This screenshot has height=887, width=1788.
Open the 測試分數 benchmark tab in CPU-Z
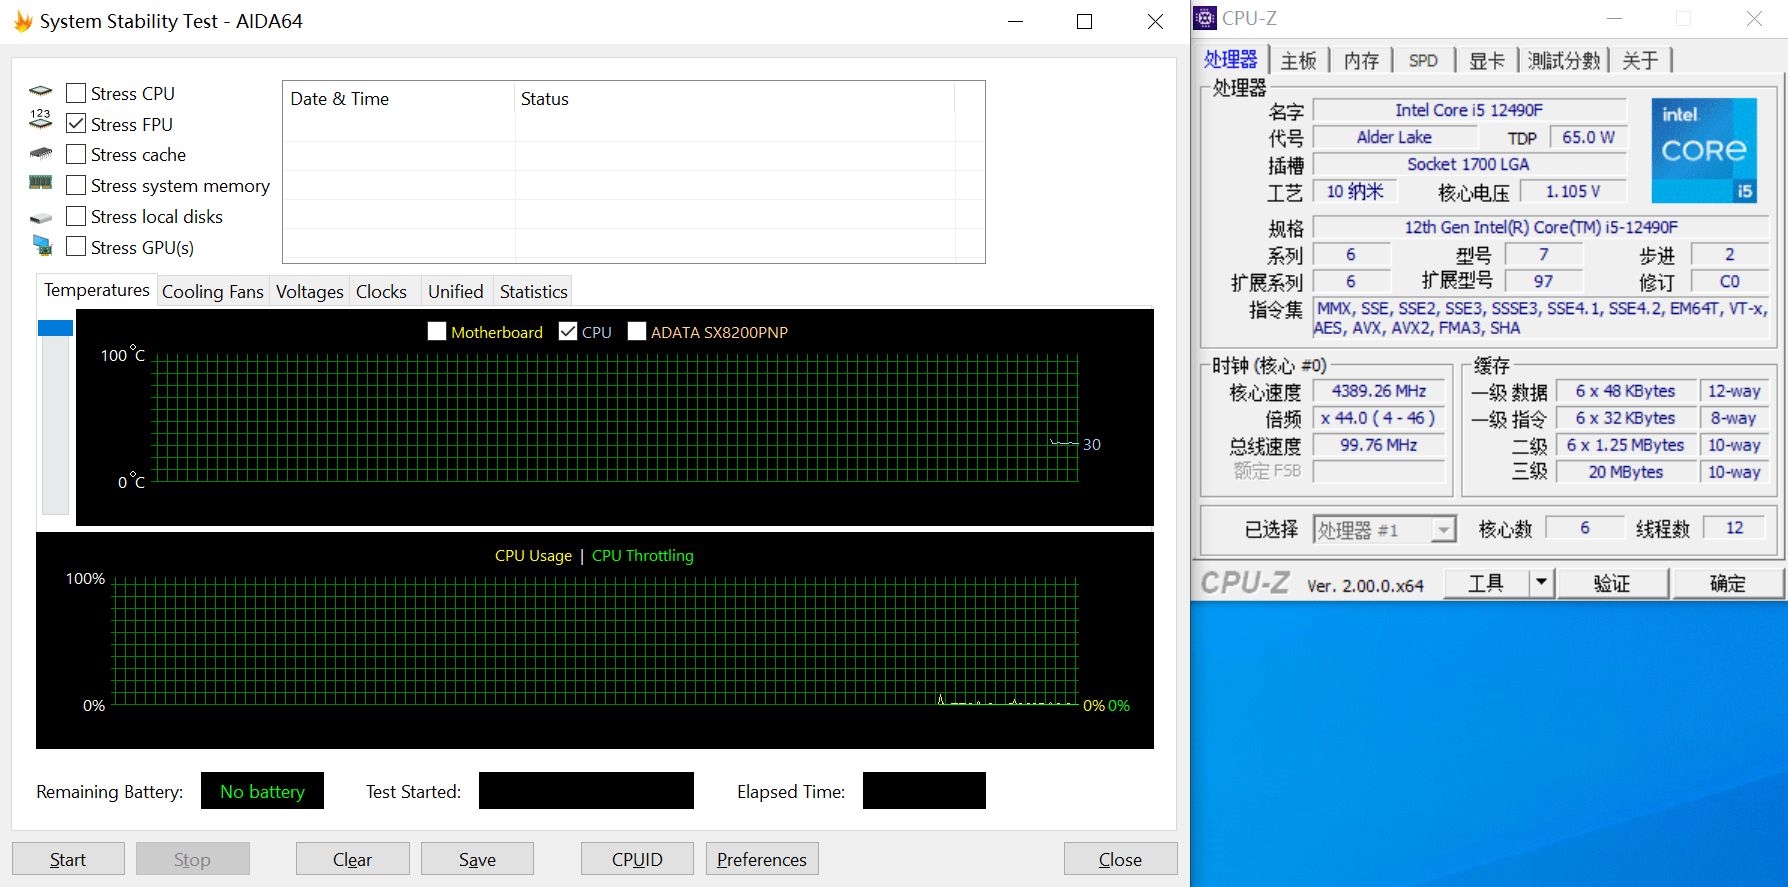click(x=1565, y=60)
